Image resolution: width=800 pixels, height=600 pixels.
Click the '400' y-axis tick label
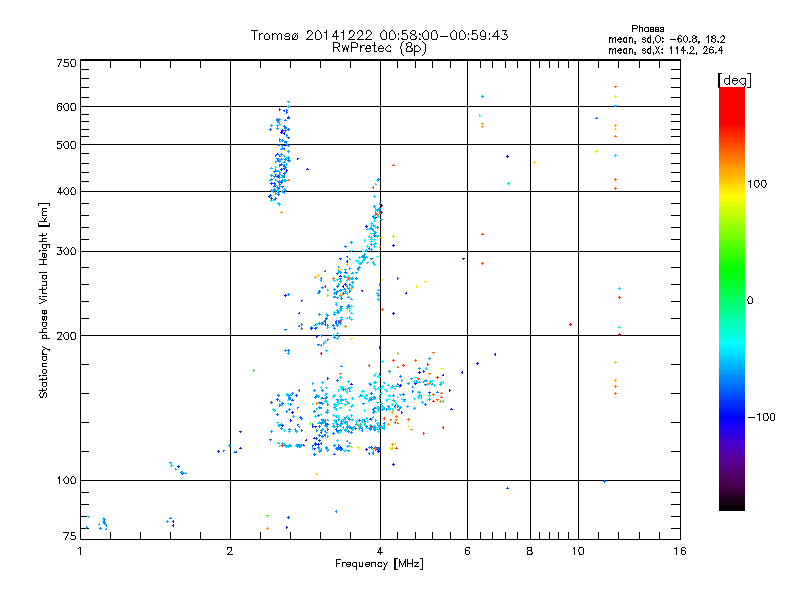coord(66,192)
